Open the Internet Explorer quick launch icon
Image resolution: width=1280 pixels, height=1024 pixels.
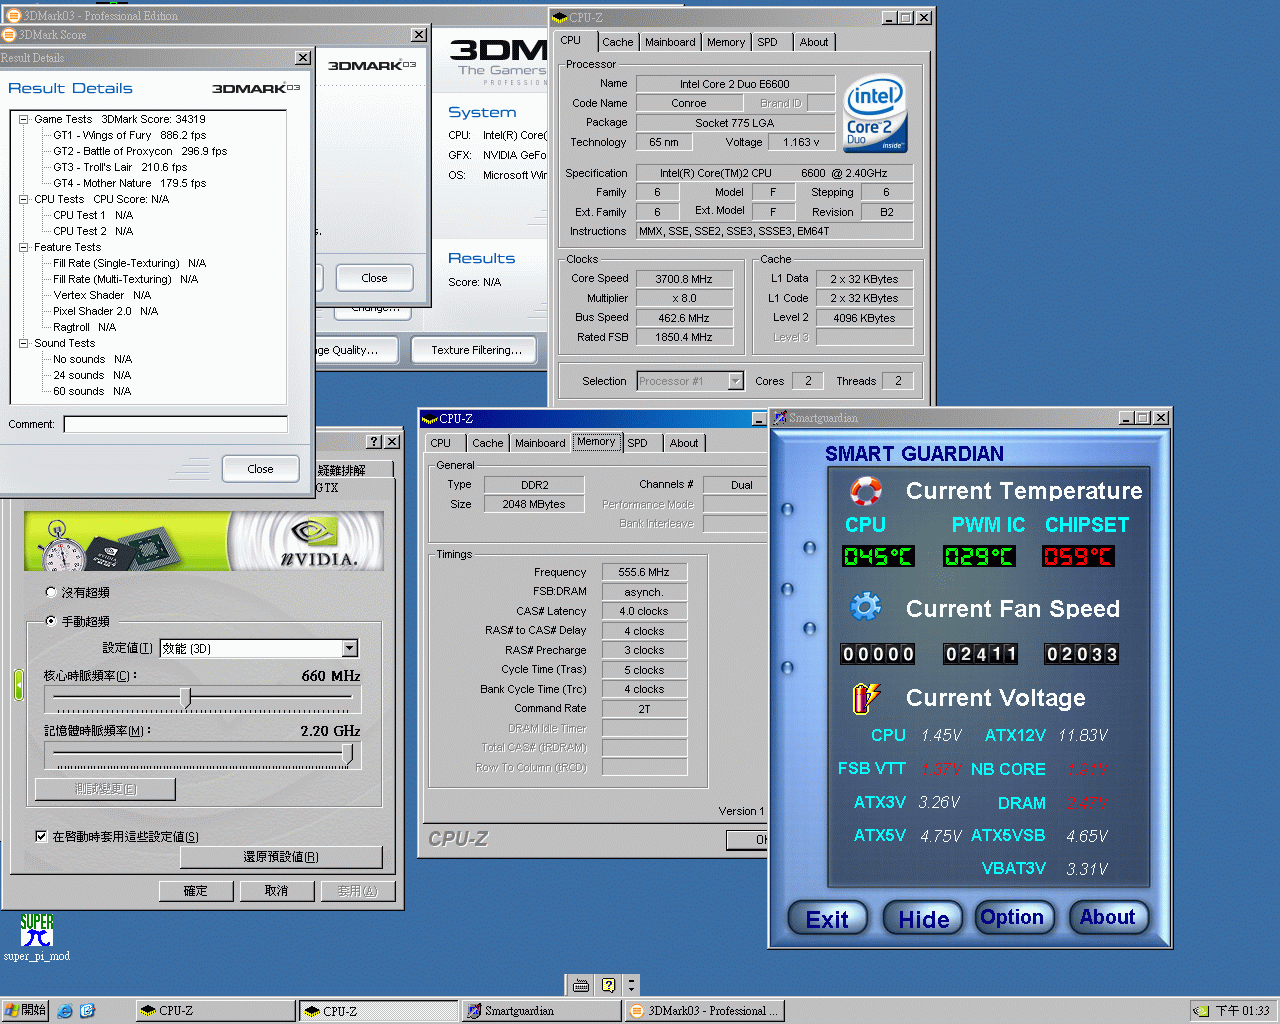65,1011
